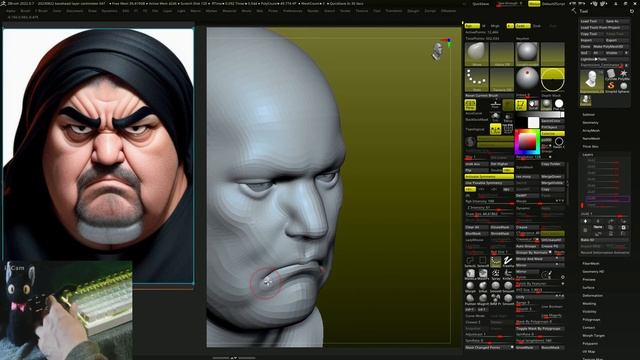Expand the Polygroups subpalette

click(591, 320)
